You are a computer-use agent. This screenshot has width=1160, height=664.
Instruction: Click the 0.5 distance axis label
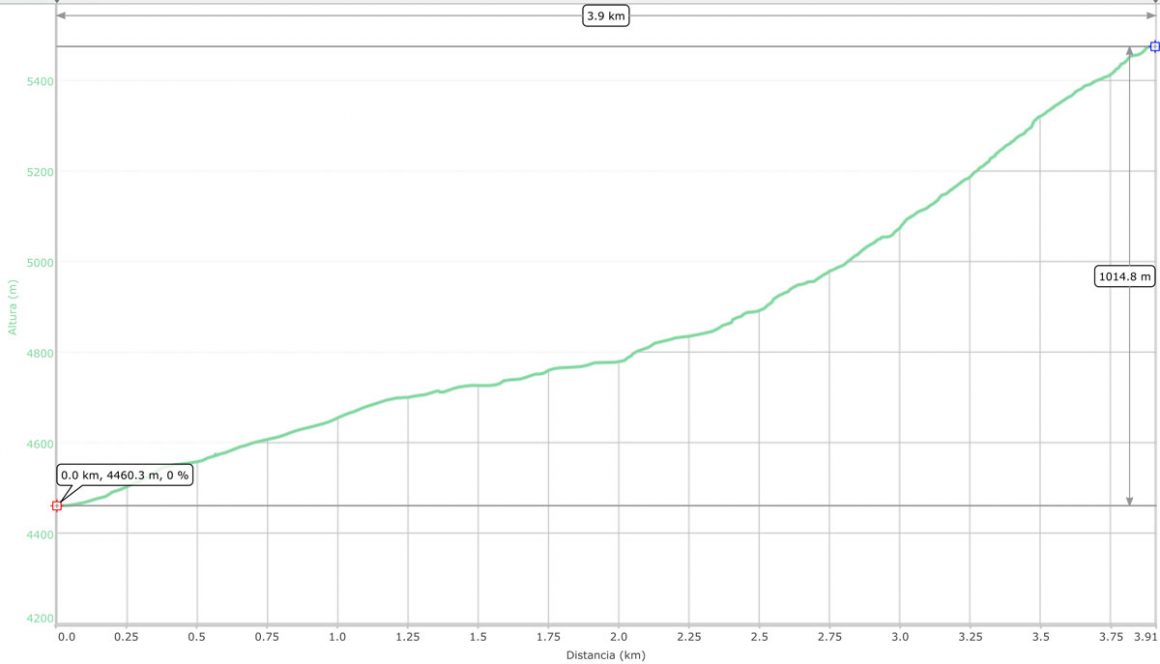197,637
